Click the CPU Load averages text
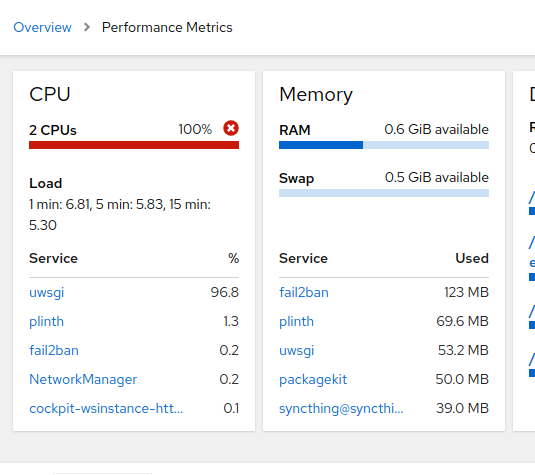The height and width of the screenshot is (475, 535). pyautogui.click(x=120, y=215)
